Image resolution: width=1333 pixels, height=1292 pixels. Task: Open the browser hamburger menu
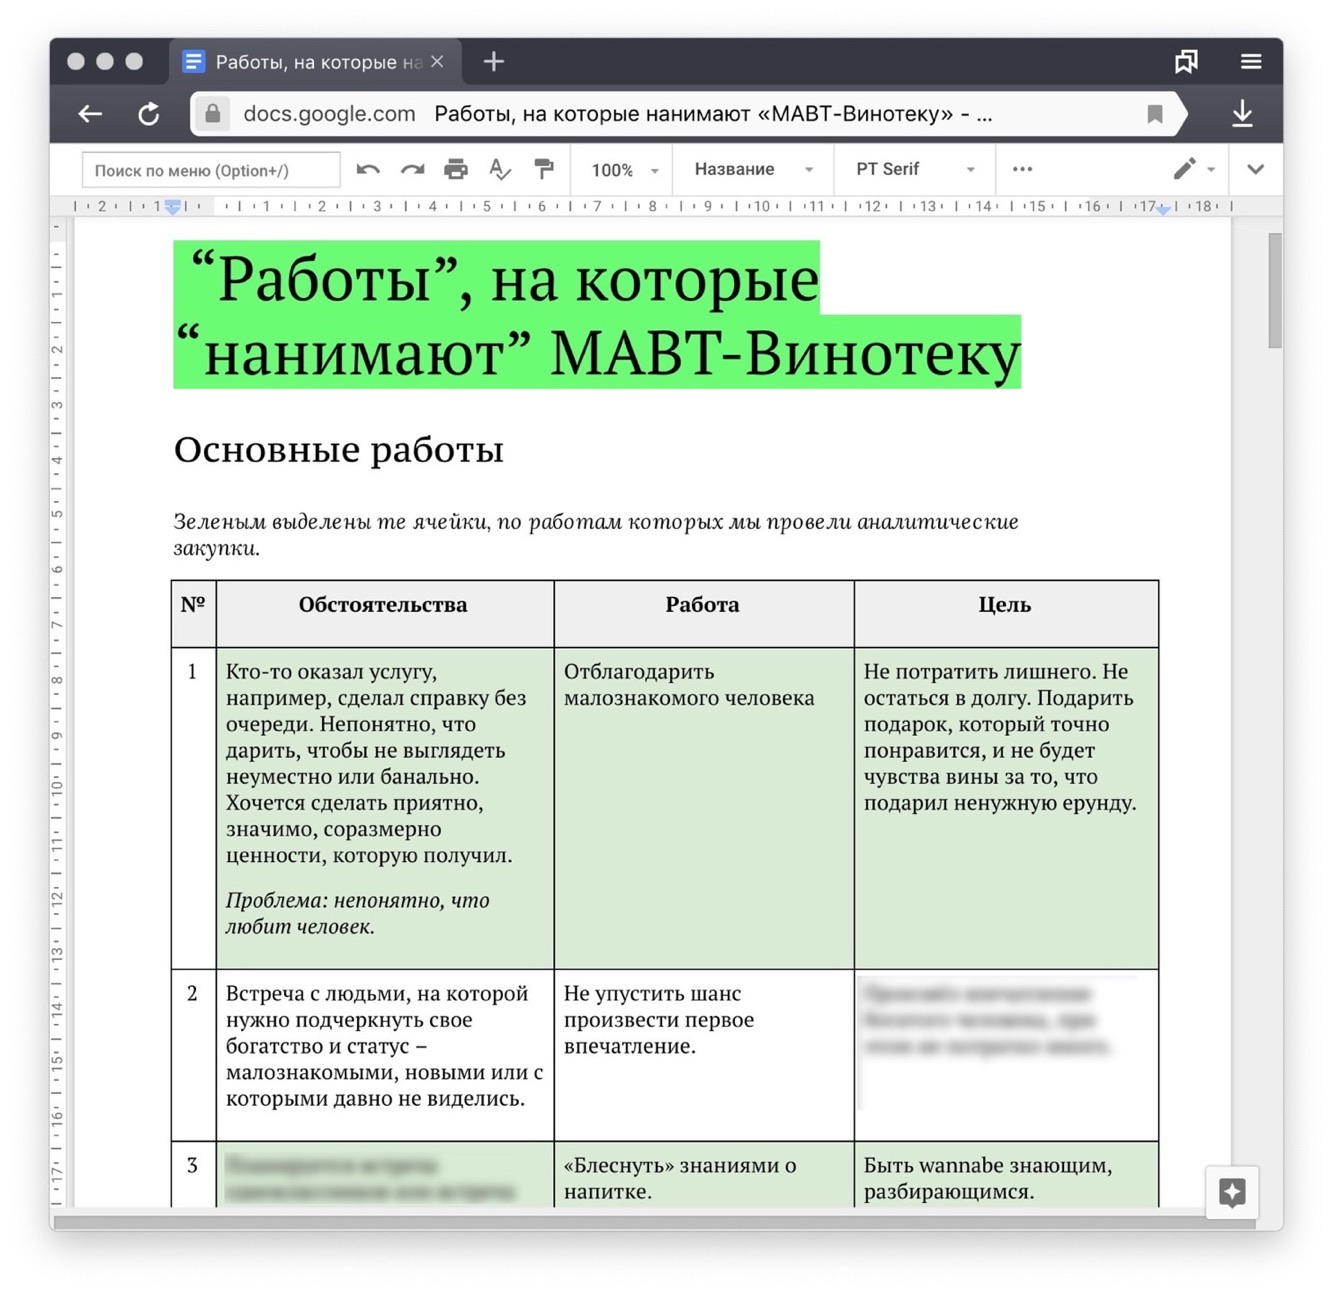tap(1250, 62)
